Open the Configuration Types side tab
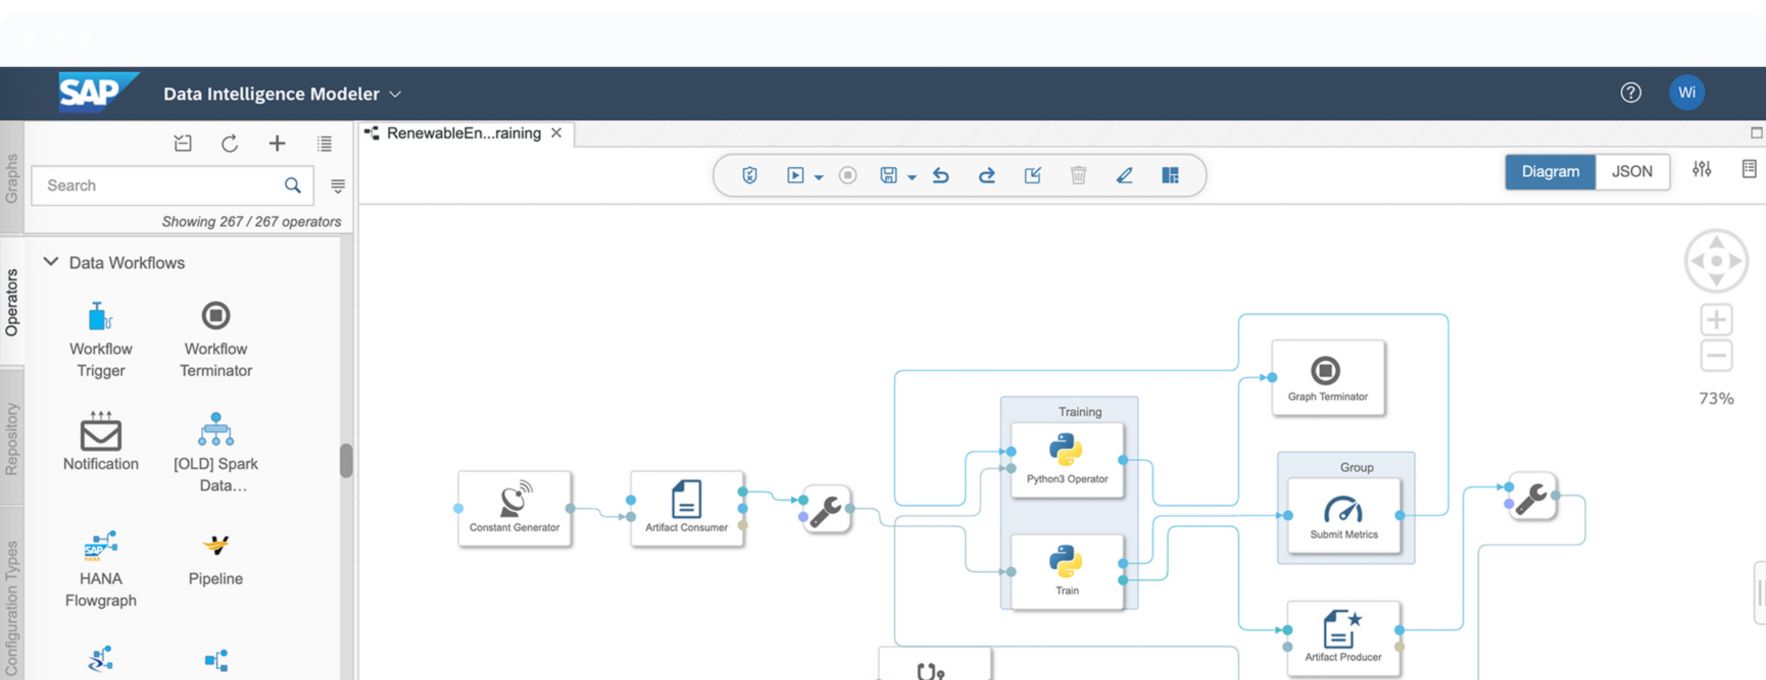The width and height of the screenshot is (1766, 680). pos(12,608)
